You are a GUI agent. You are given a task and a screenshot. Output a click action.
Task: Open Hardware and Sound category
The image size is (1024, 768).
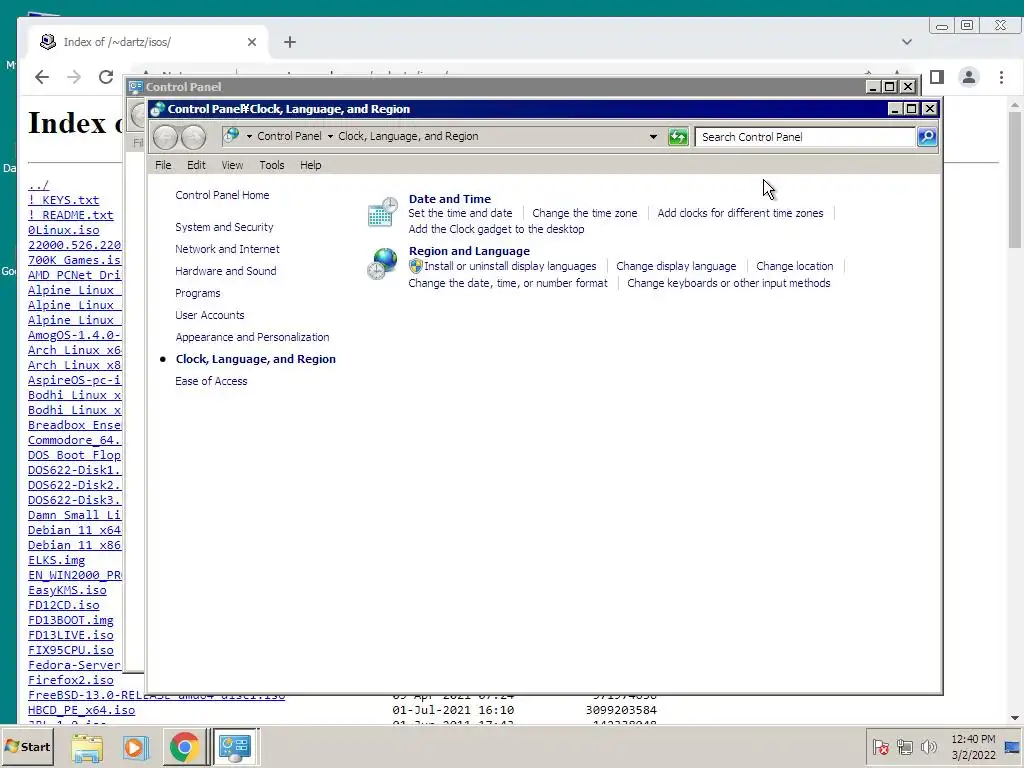(225, 271)
